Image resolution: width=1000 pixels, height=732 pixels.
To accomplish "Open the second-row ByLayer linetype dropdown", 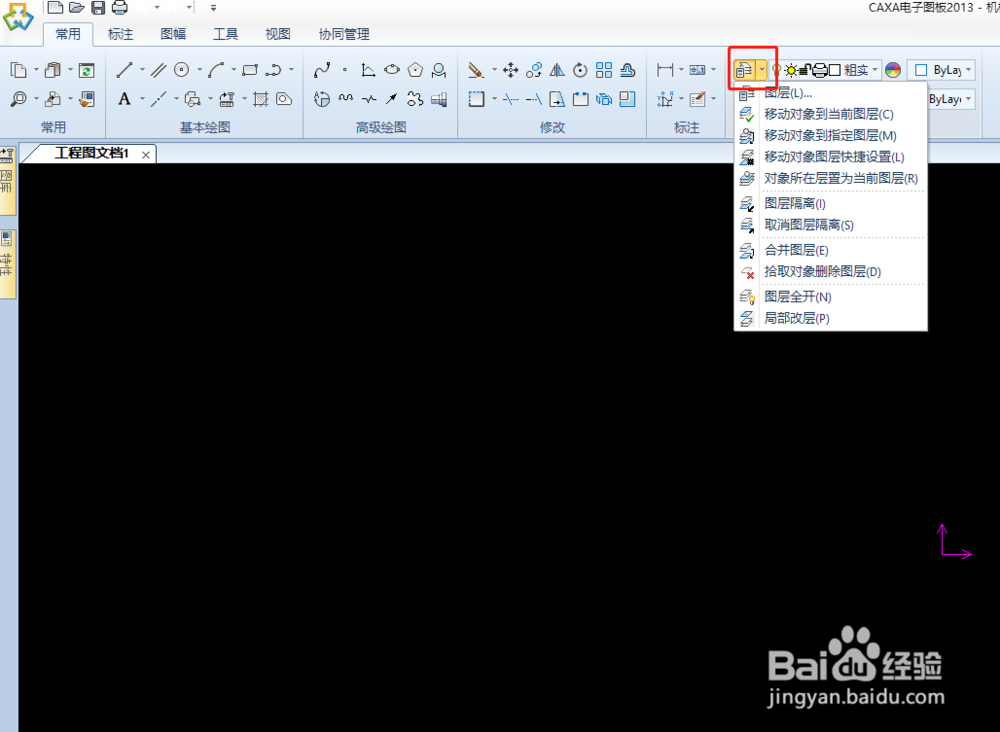I will click(x=951, y=99).
